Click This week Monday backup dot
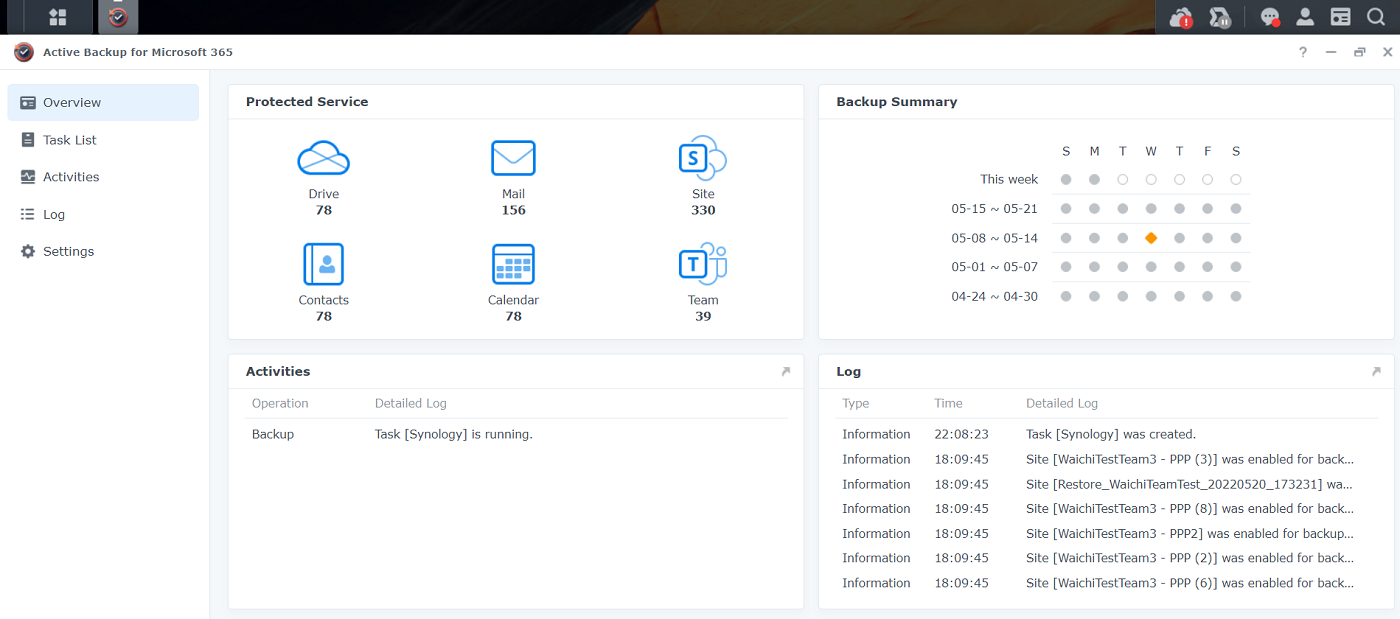 click(x=1094, y=180)
